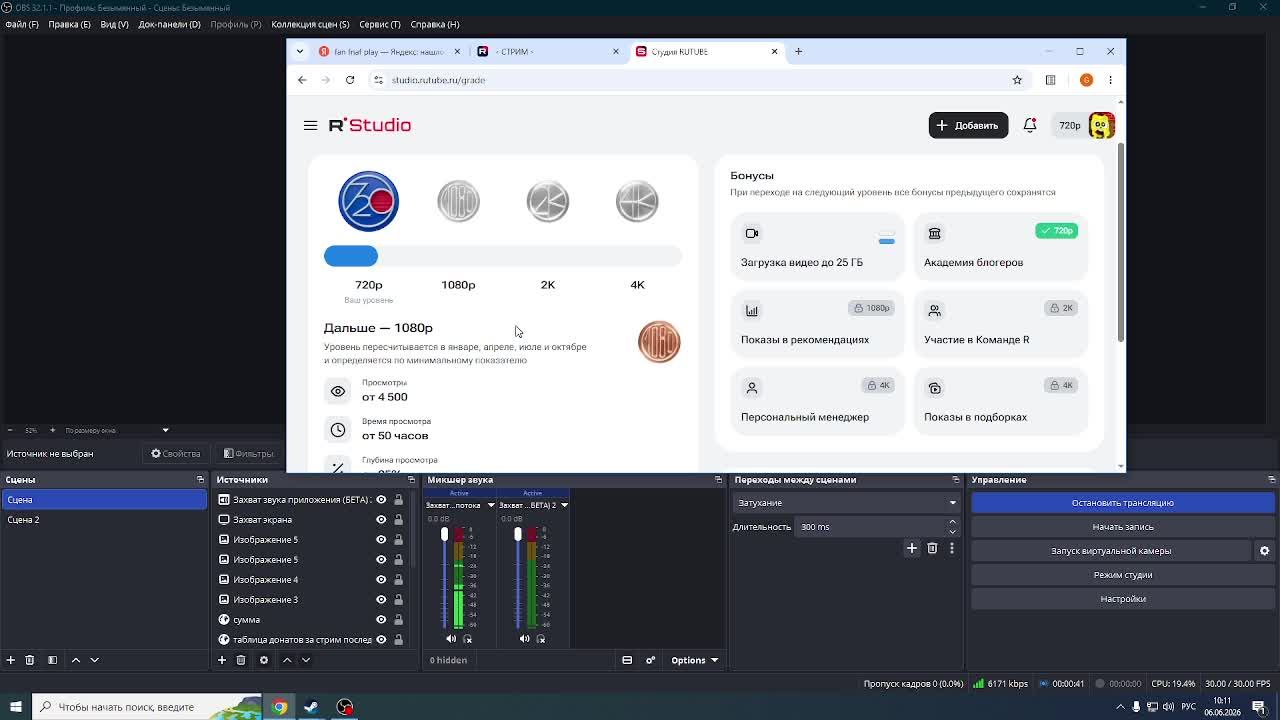Screen dimensions: 1280x720
Task: Open virtual camera settings gear
Action: point(1264,551)
